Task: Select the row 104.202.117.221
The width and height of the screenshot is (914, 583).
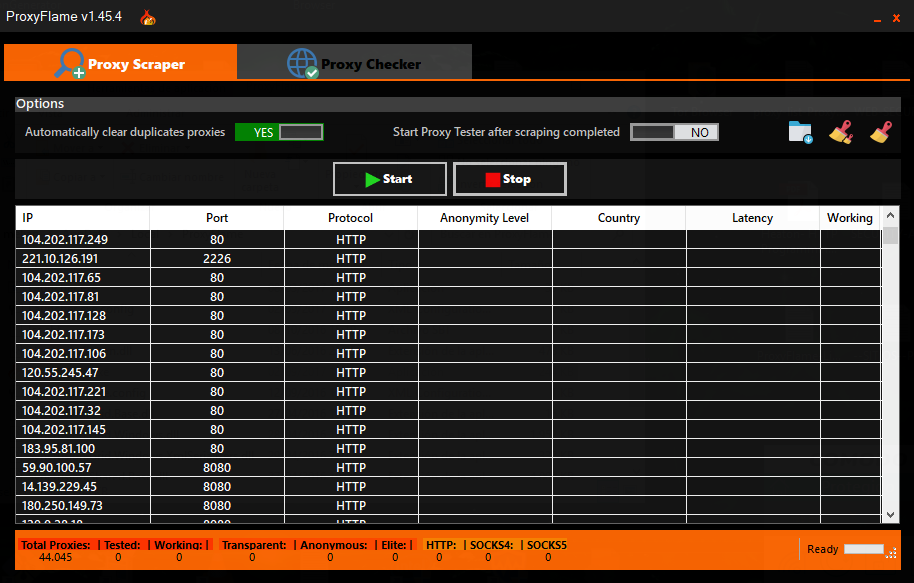Action: click(448, 392)
